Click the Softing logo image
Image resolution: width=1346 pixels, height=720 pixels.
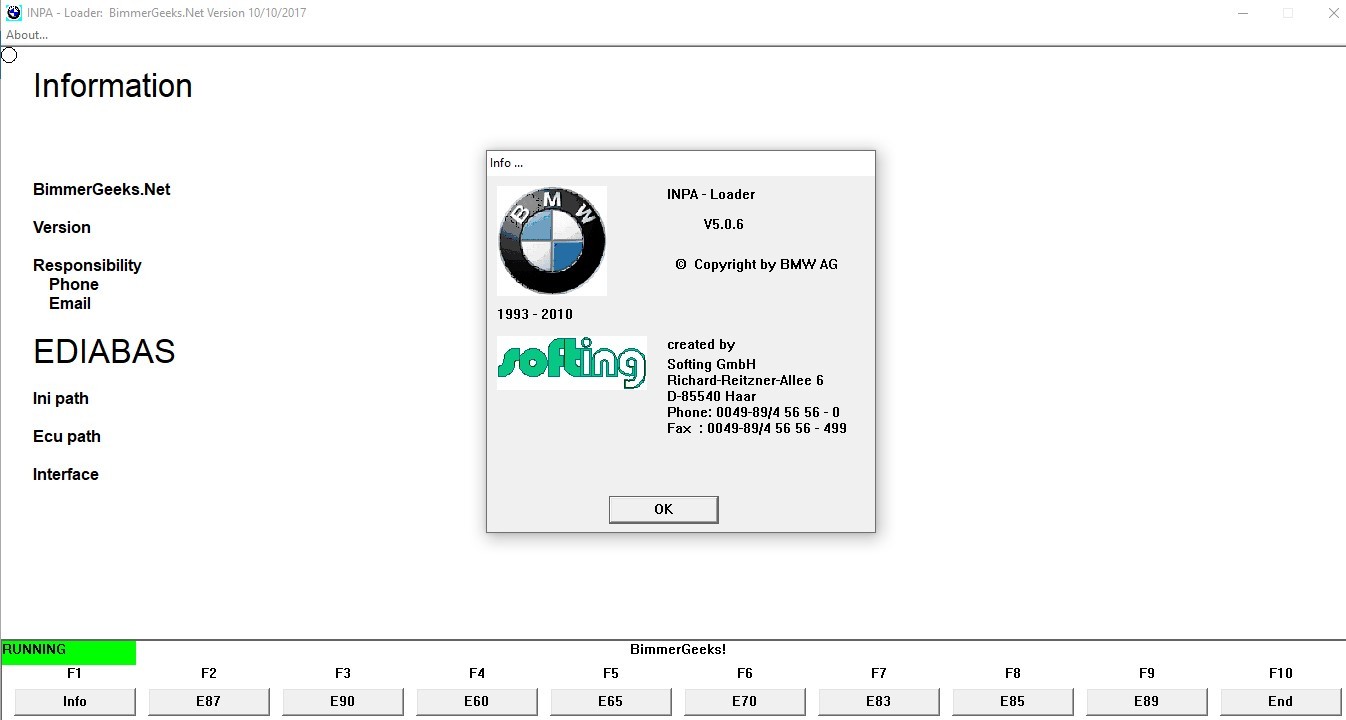(571, 363)
